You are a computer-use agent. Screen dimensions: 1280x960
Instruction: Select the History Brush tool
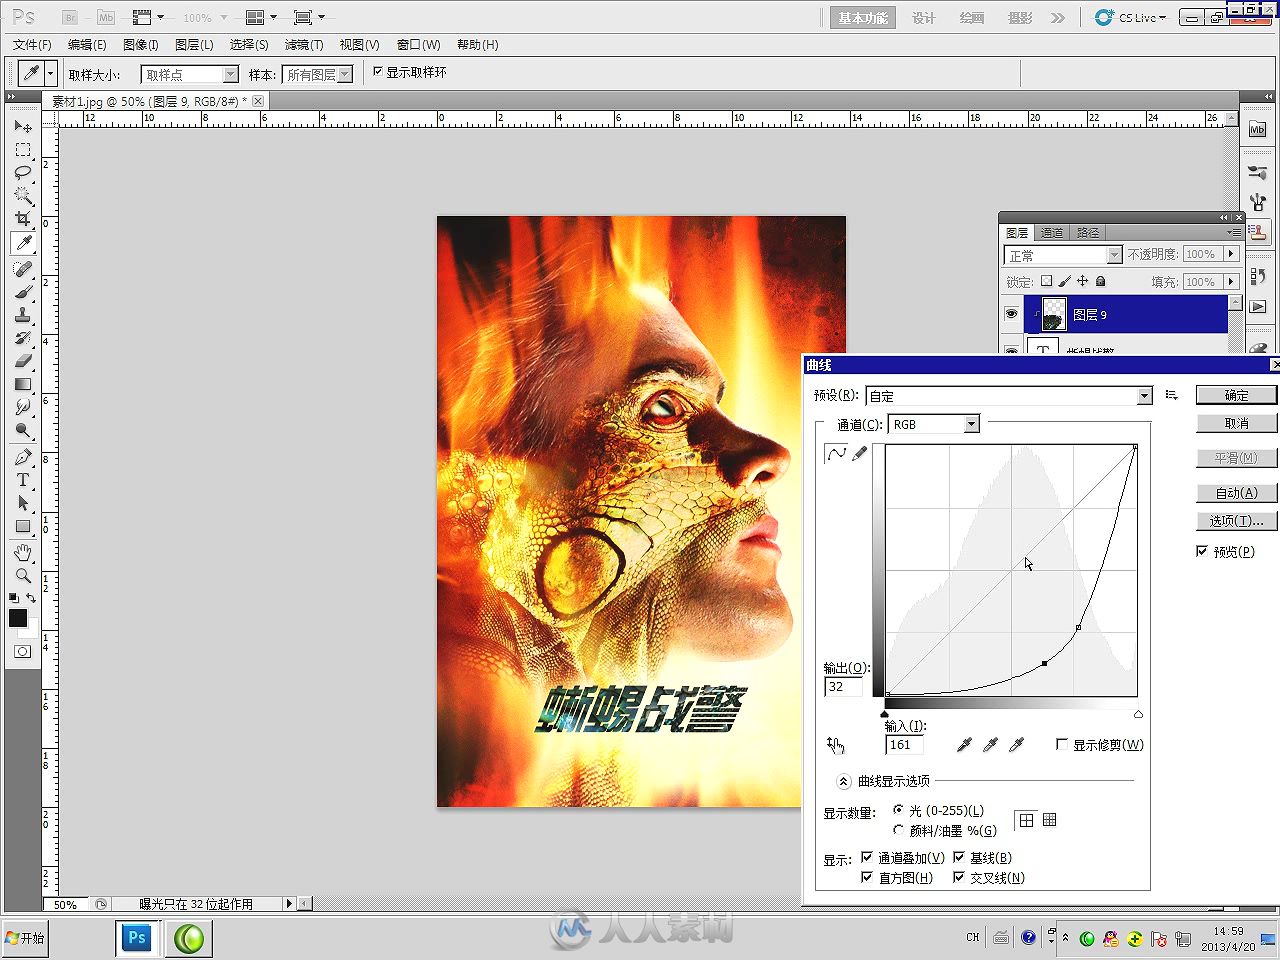click(x=23, y=338)
